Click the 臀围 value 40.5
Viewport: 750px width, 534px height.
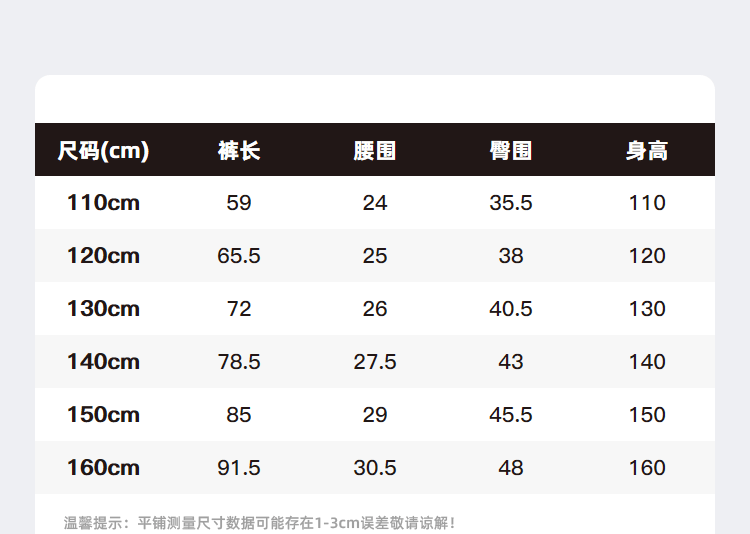click(511, 309)
